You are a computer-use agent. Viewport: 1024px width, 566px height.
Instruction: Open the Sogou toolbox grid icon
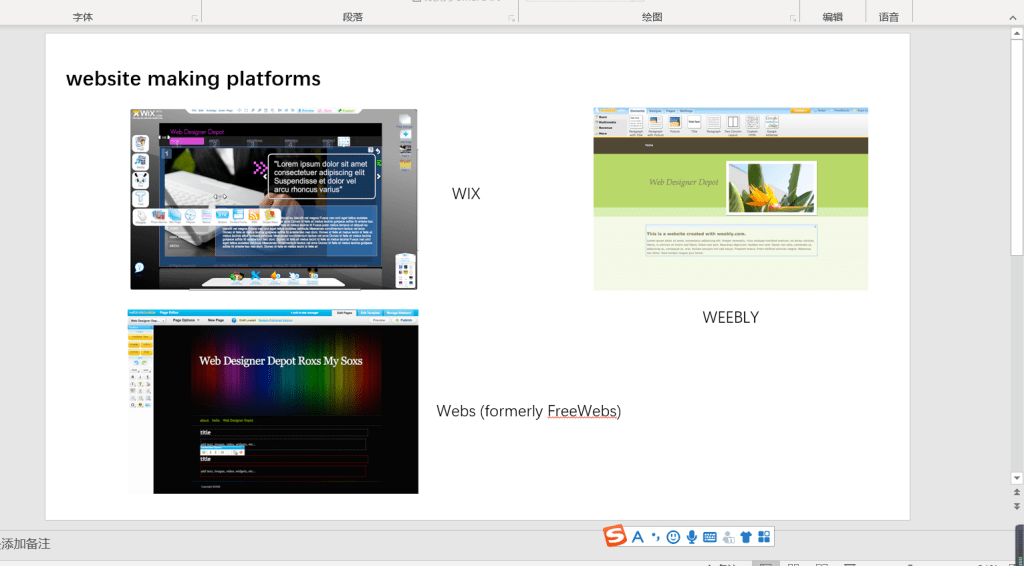(764, 537)
